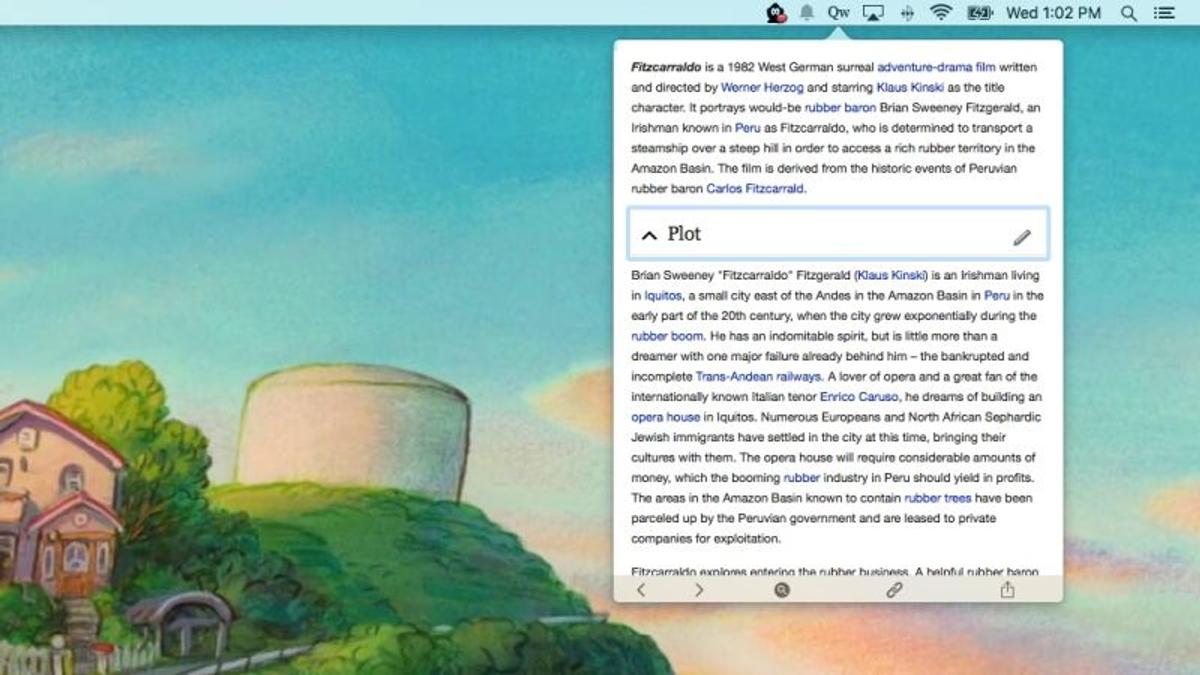The image size is (1200, 675).
Task: Open the Trans-Andean railways link
Action: [758, 376]
